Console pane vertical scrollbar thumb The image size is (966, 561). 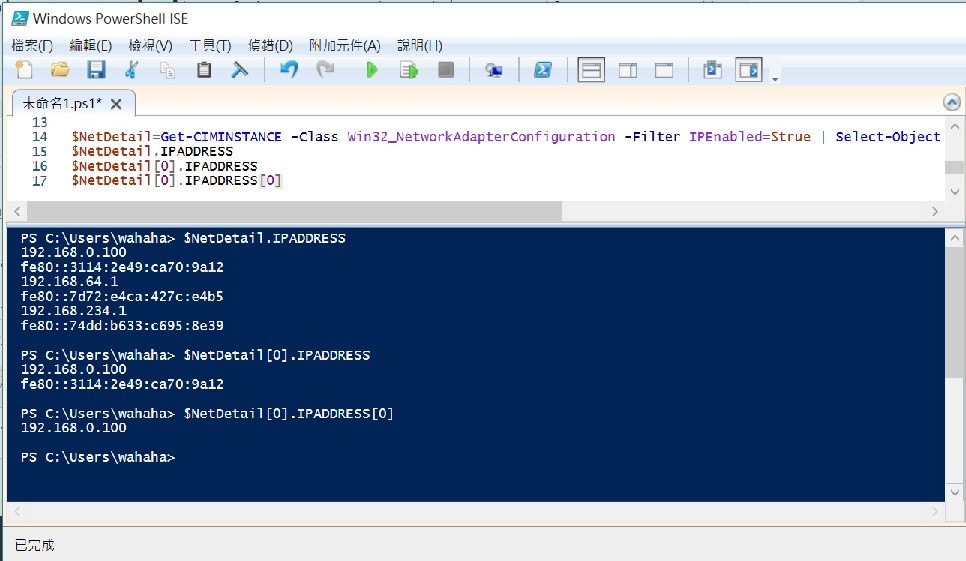[954, 313]
